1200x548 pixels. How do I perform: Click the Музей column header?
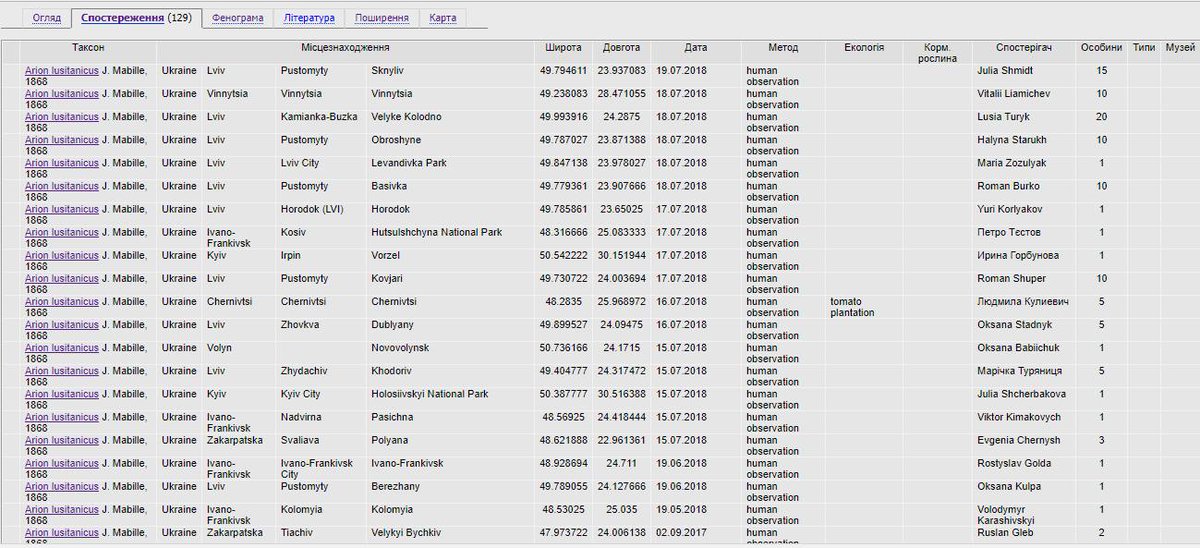click(x=1180, y=47)
